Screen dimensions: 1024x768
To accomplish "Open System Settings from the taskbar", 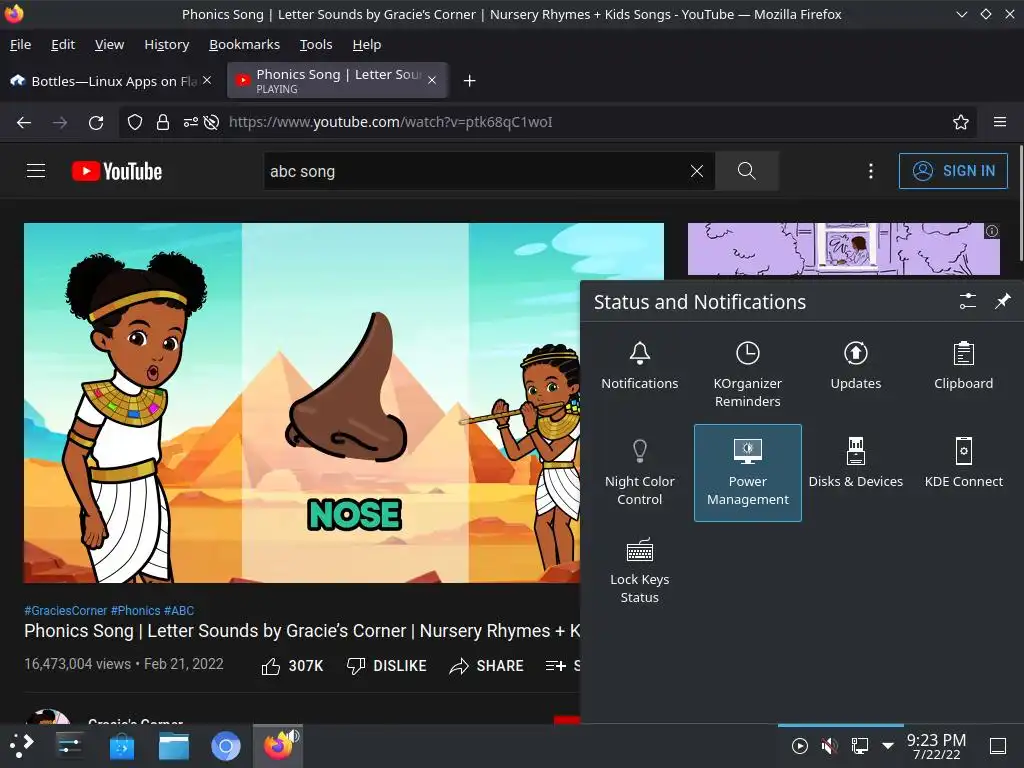I will coord(69,745).
